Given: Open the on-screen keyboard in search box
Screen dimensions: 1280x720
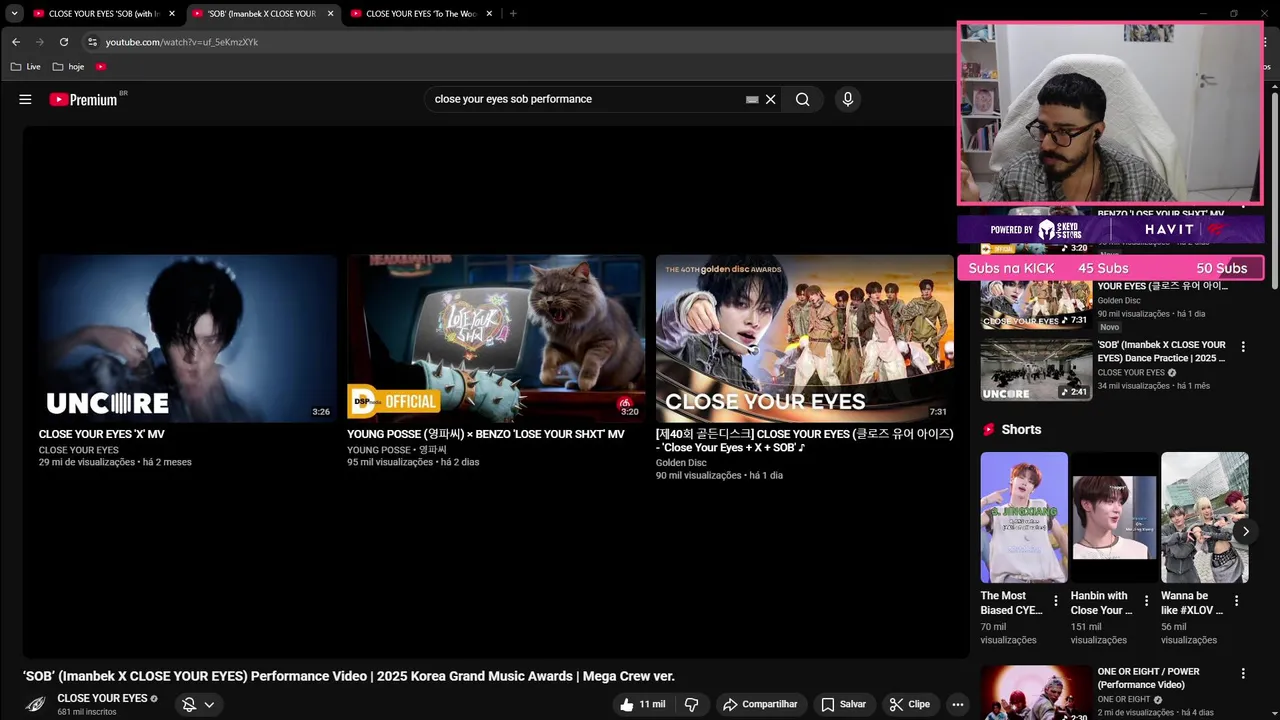Looking at the screenshot, I should pyautogui.click(x=752, y=99).
